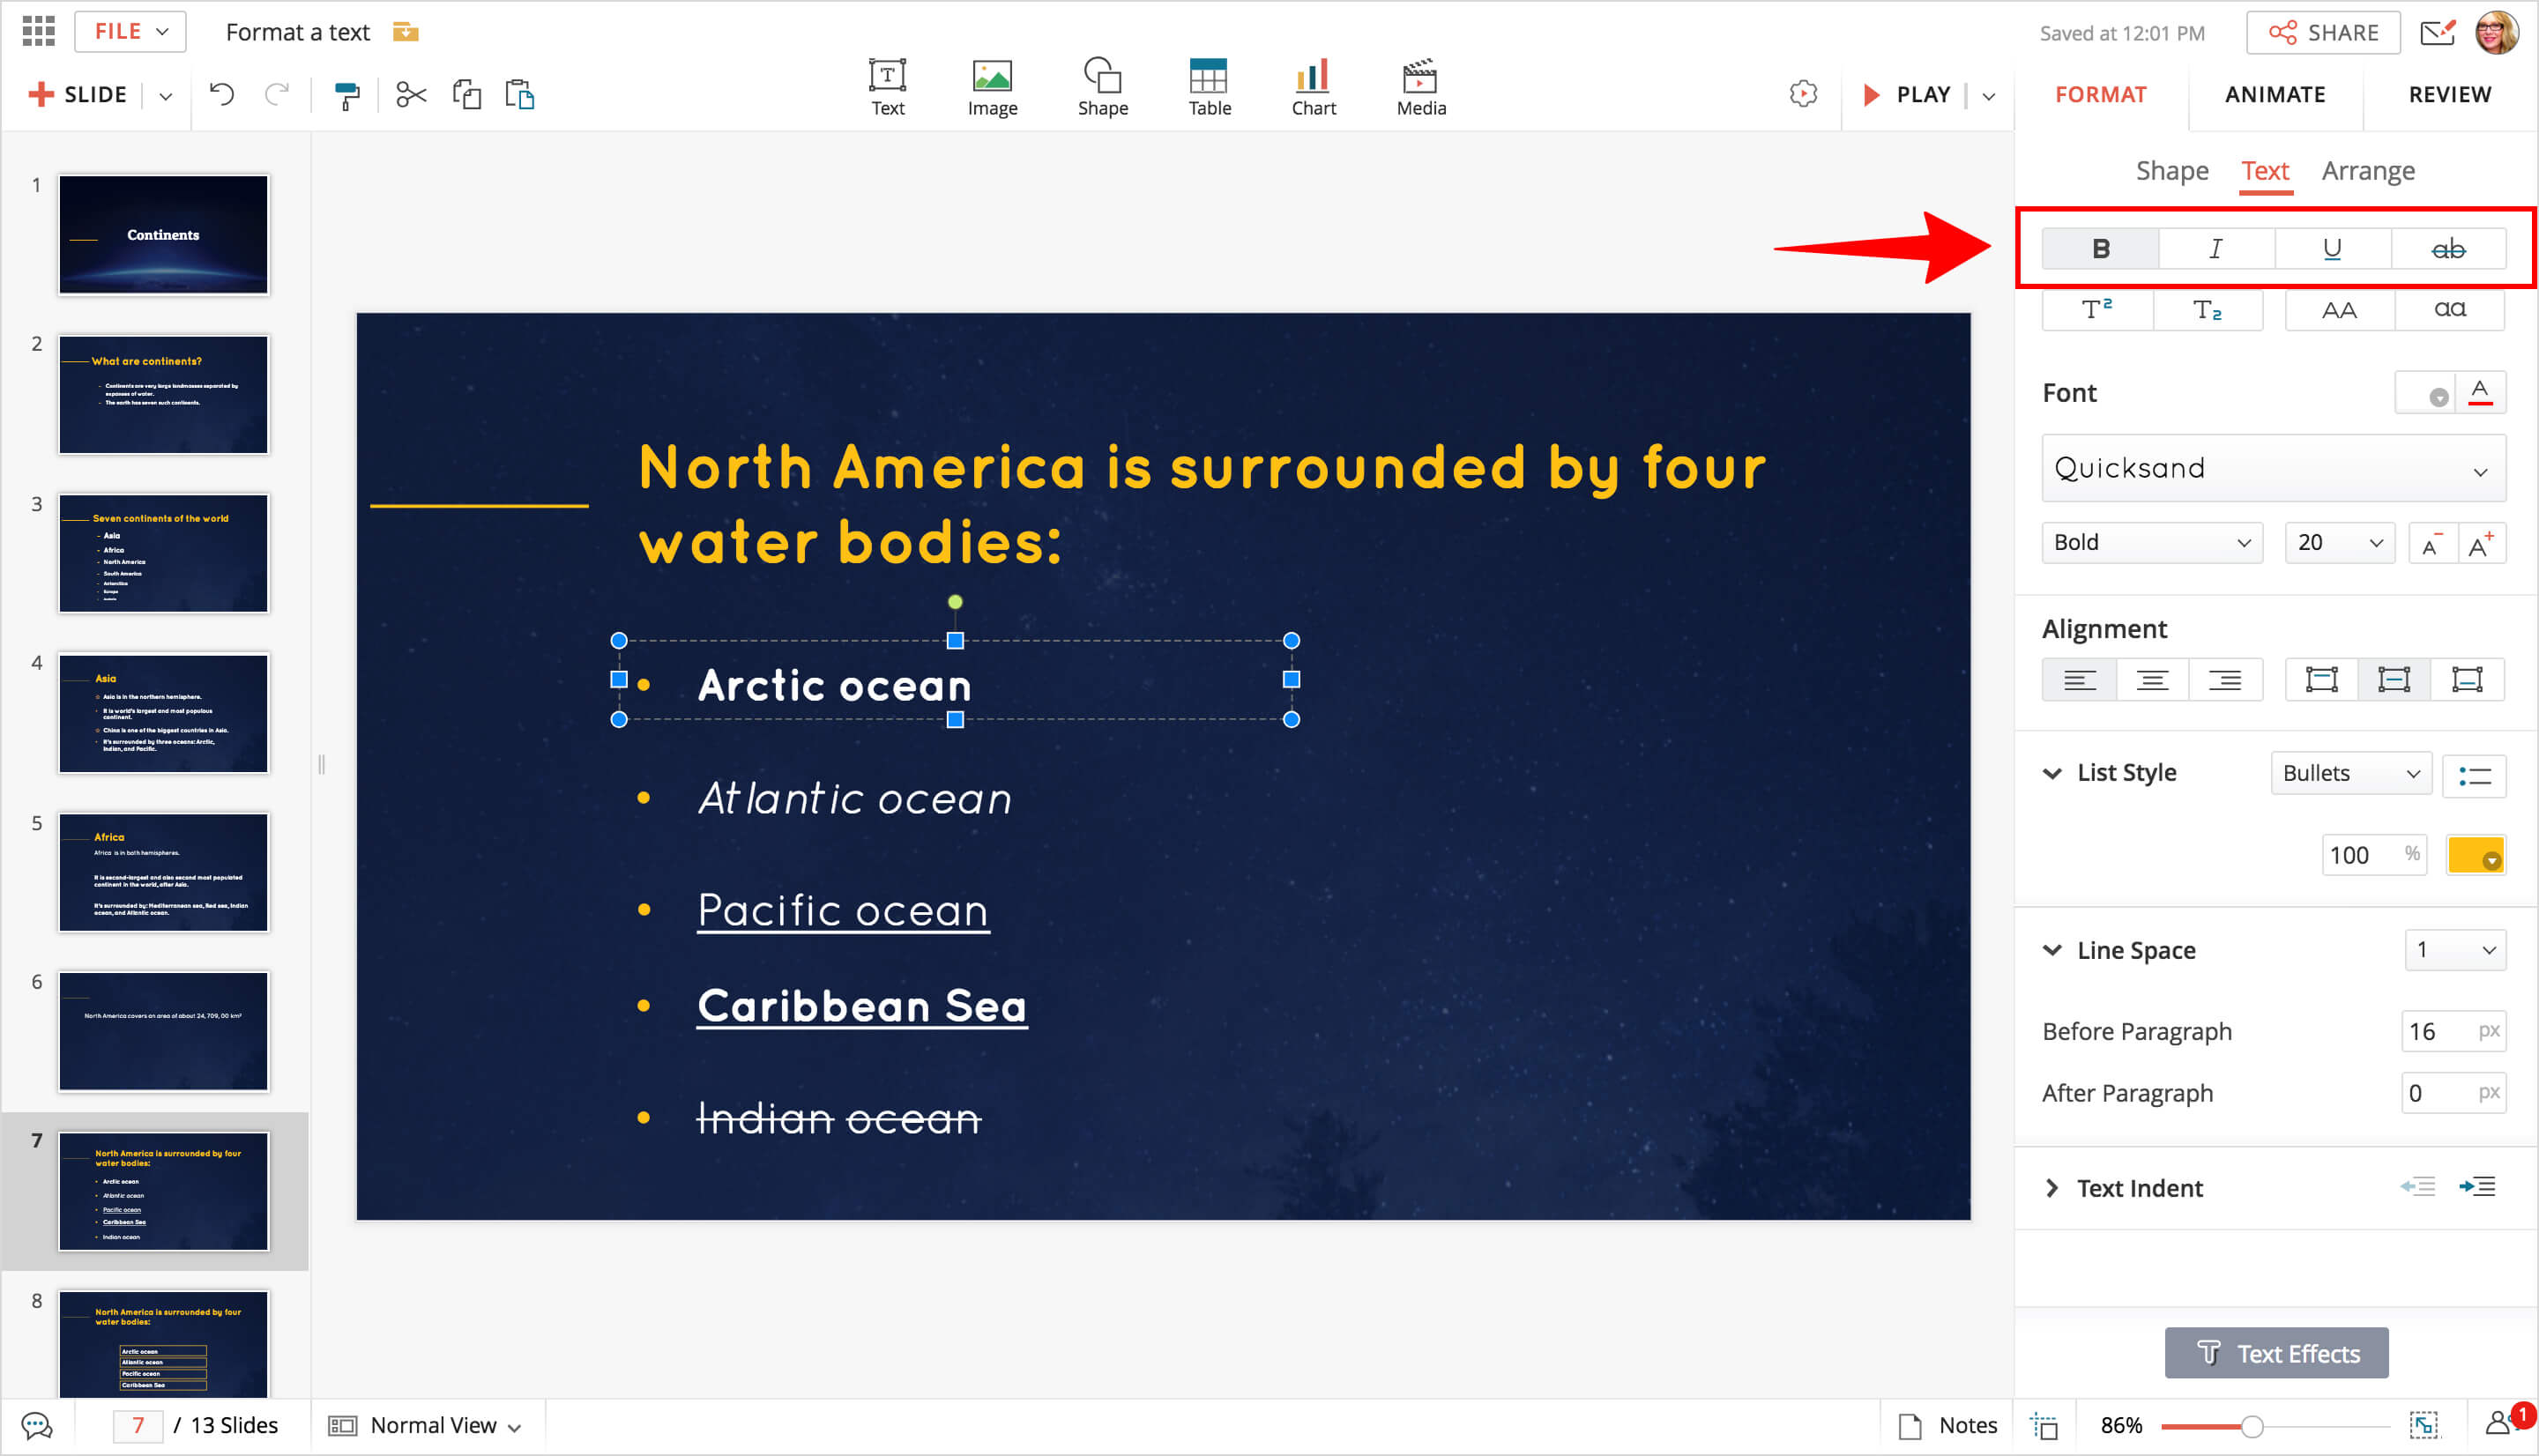Viewport: 2539px width, 1456px height.
Task: Click the Text Effects button
Action: (x=2276, y=1353)
